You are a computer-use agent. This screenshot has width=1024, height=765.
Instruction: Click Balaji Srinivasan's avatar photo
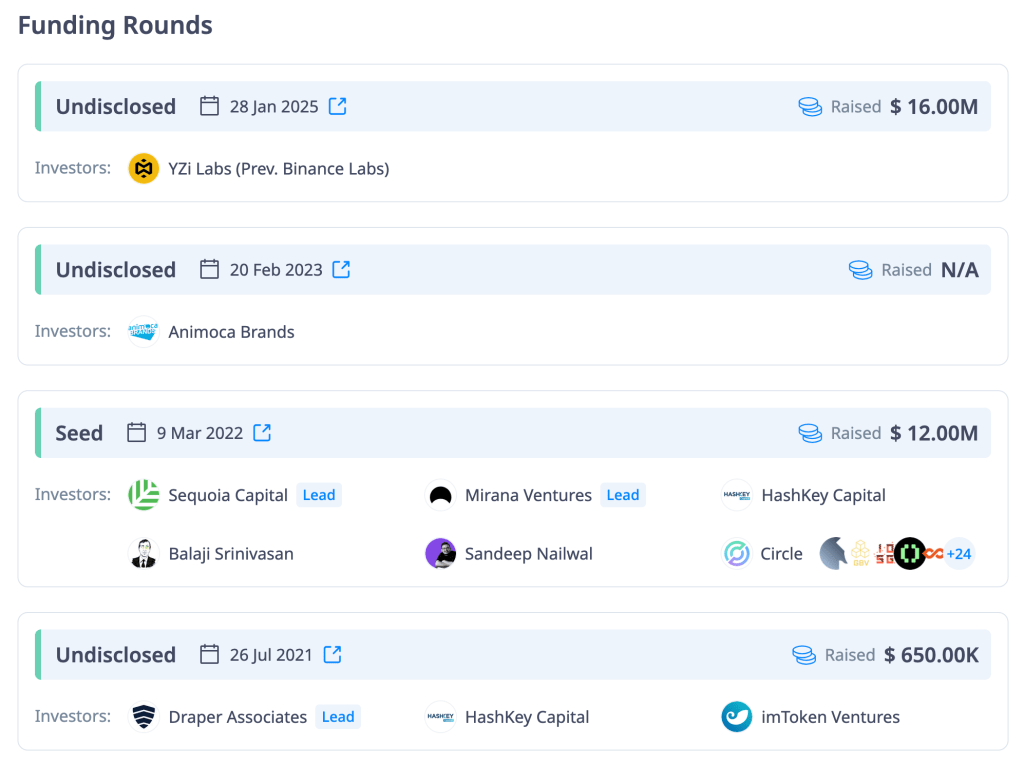pos(144,553)
